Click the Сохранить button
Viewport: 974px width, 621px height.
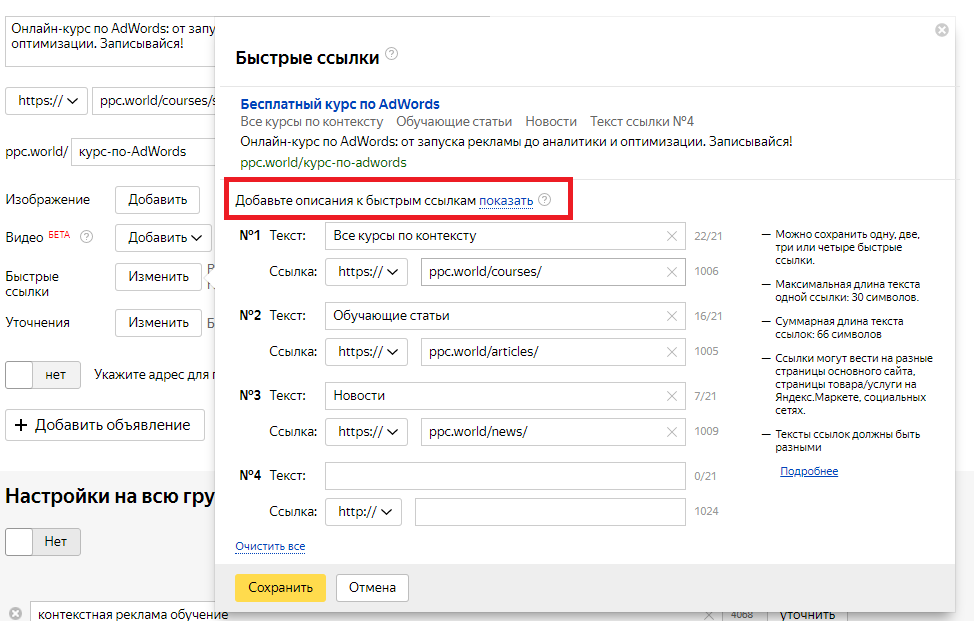[x=280, y=588]
